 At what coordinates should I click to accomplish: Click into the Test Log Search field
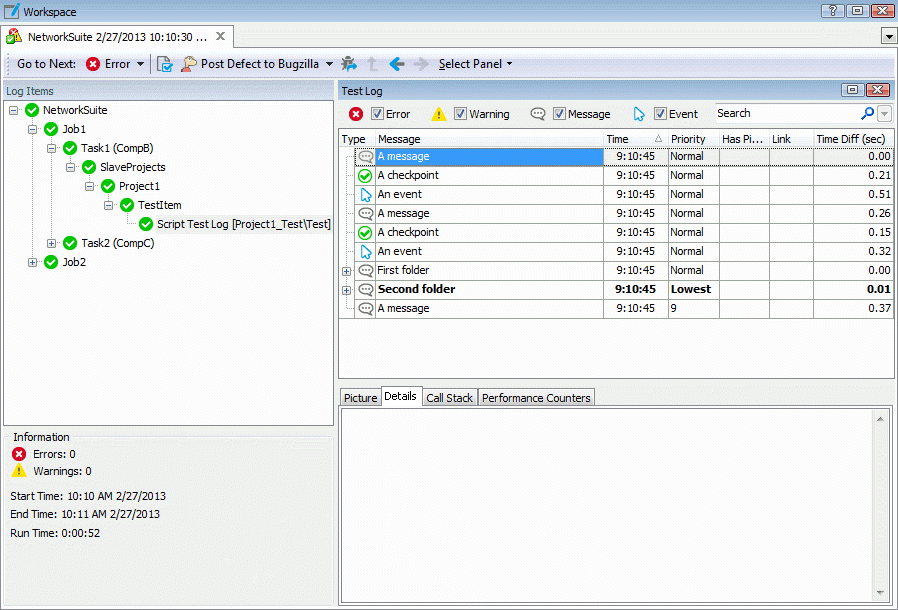tap(787, 113)
